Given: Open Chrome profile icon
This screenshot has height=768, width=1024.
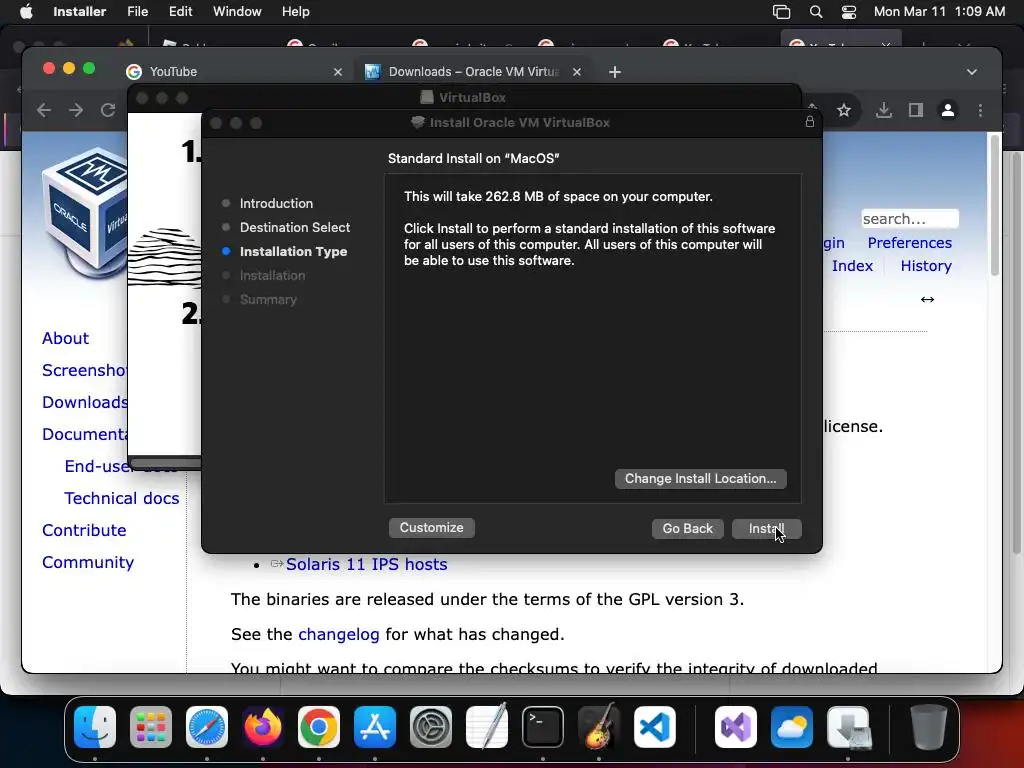Looking at the screenshot, I should (x=948, y=110).
